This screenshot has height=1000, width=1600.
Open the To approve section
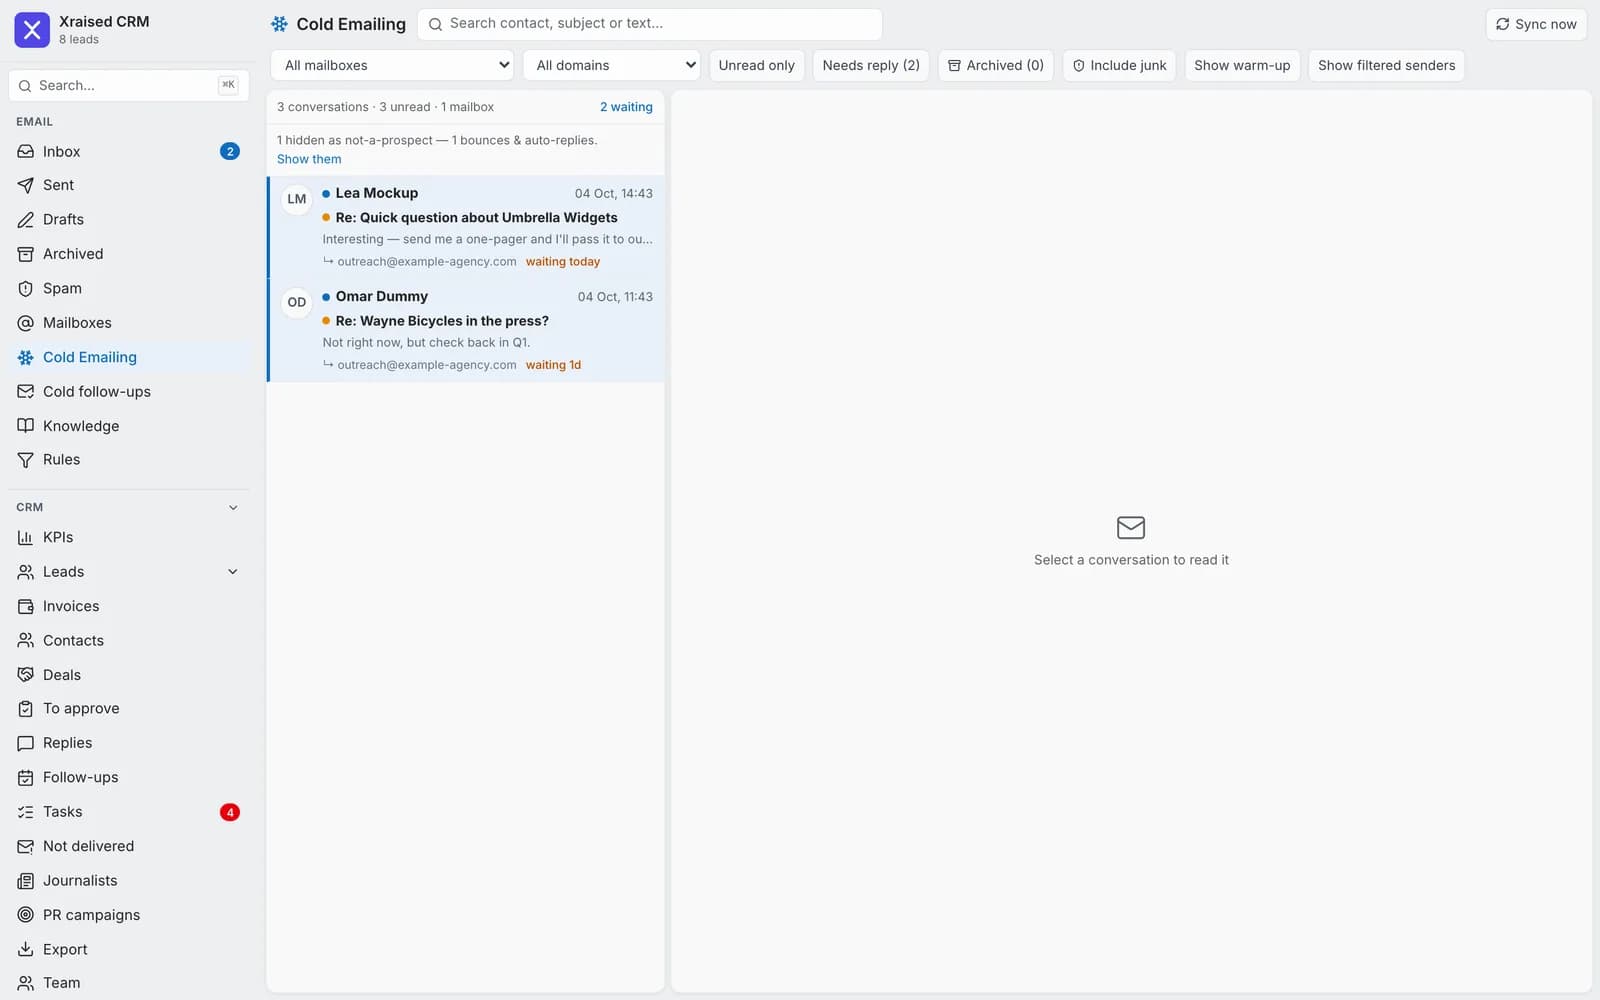[128, 709]
